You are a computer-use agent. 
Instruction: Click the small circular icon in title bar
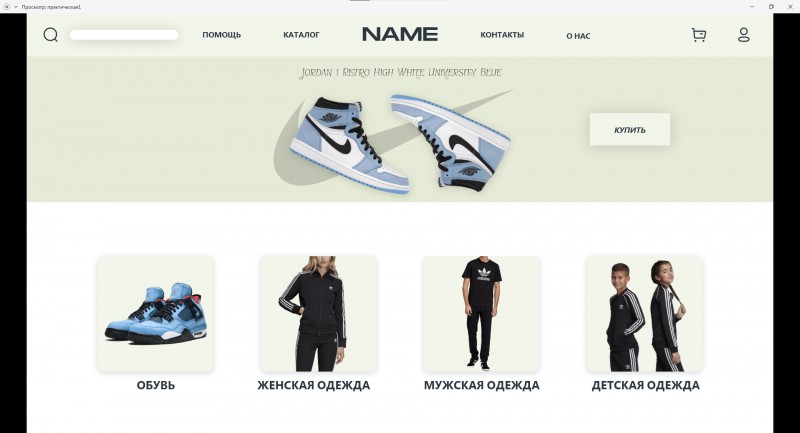[x=7, y=7]
